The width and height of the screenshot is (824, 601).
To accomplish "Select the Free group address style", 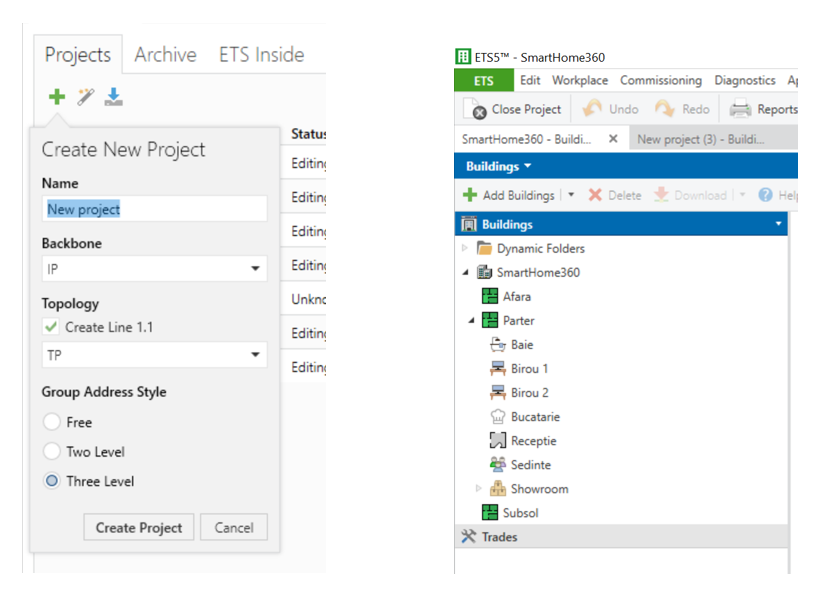I will [52, 422].
